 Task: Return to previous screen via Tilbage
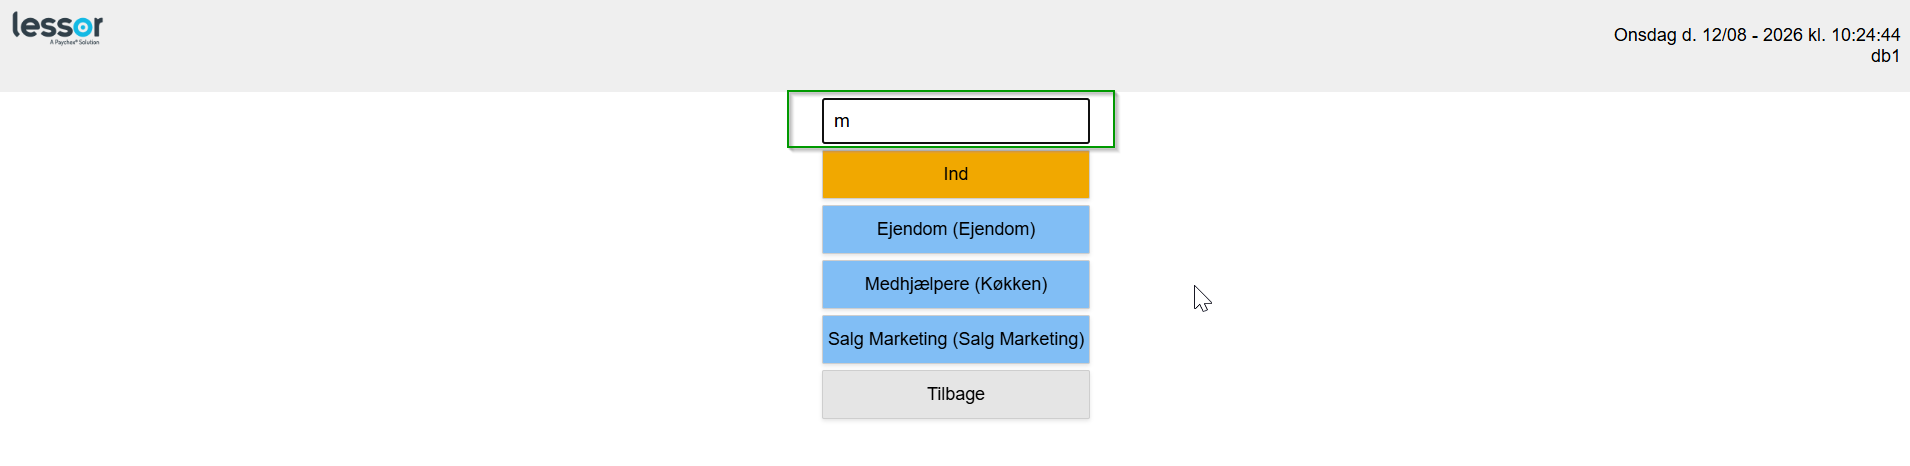coord(955,394)
